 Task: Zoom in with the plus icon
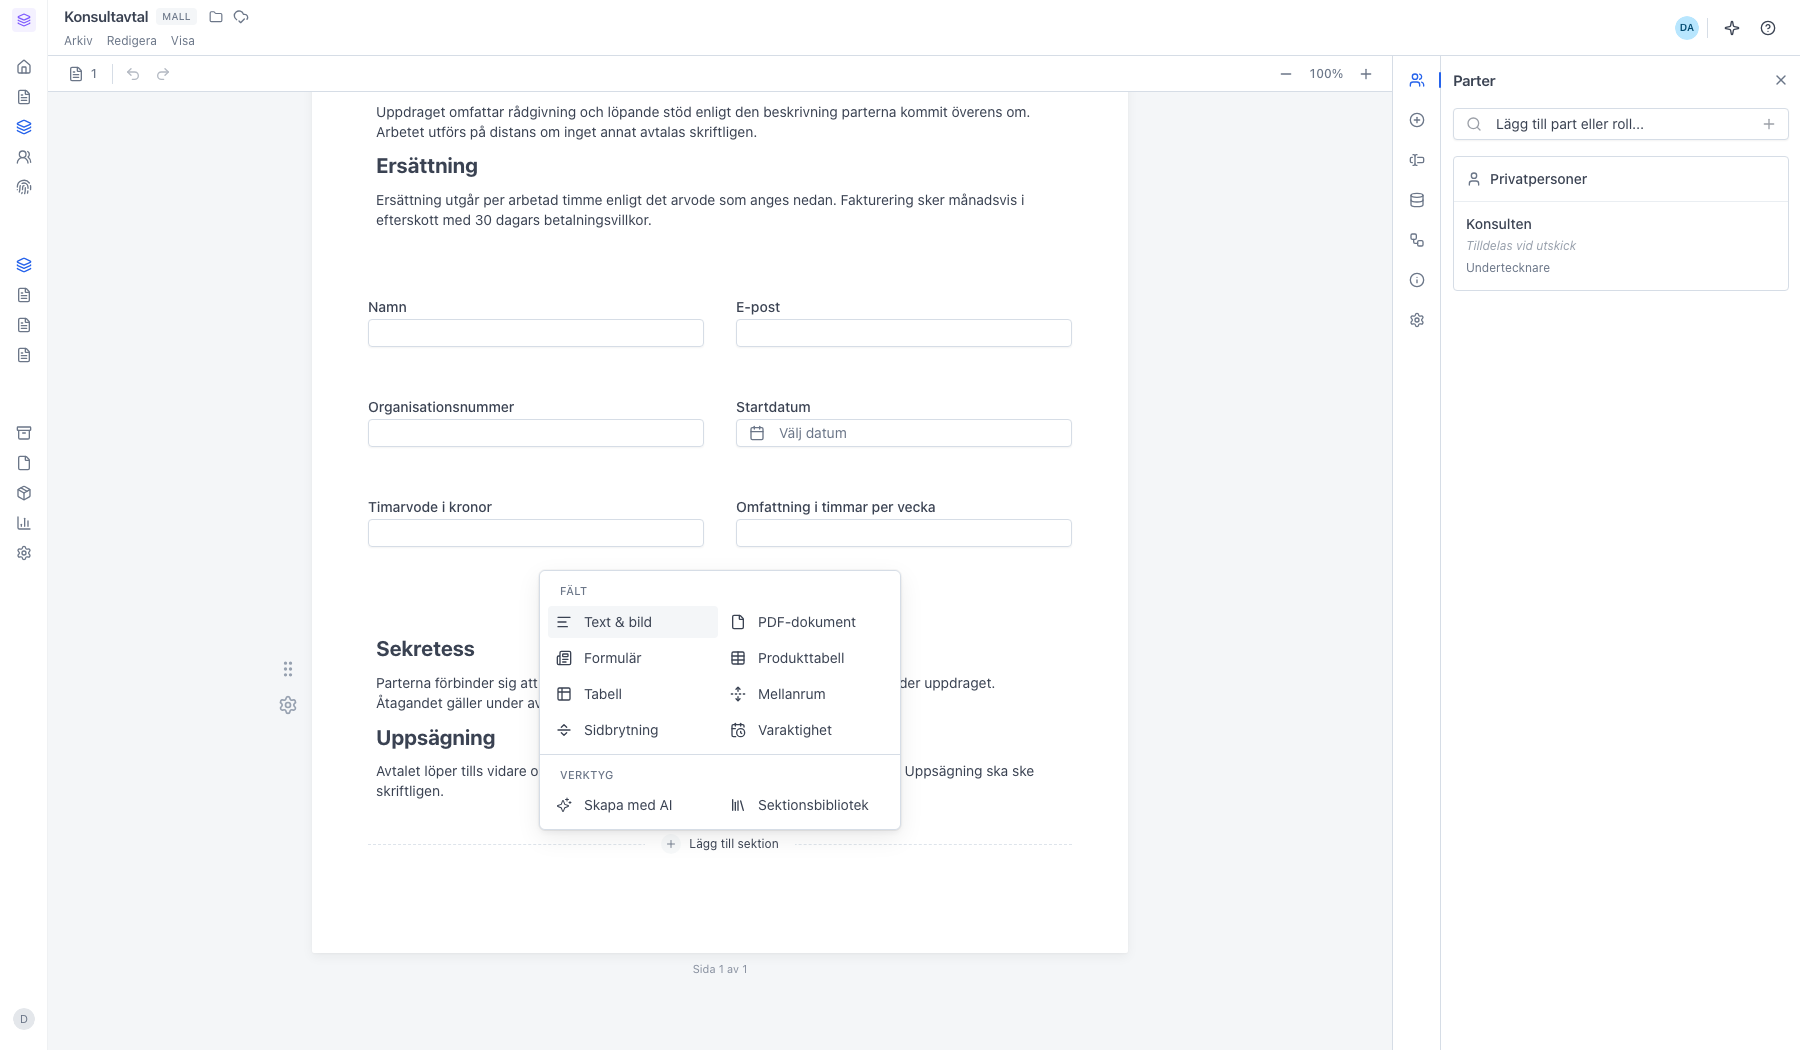(x=1366, y=74)
